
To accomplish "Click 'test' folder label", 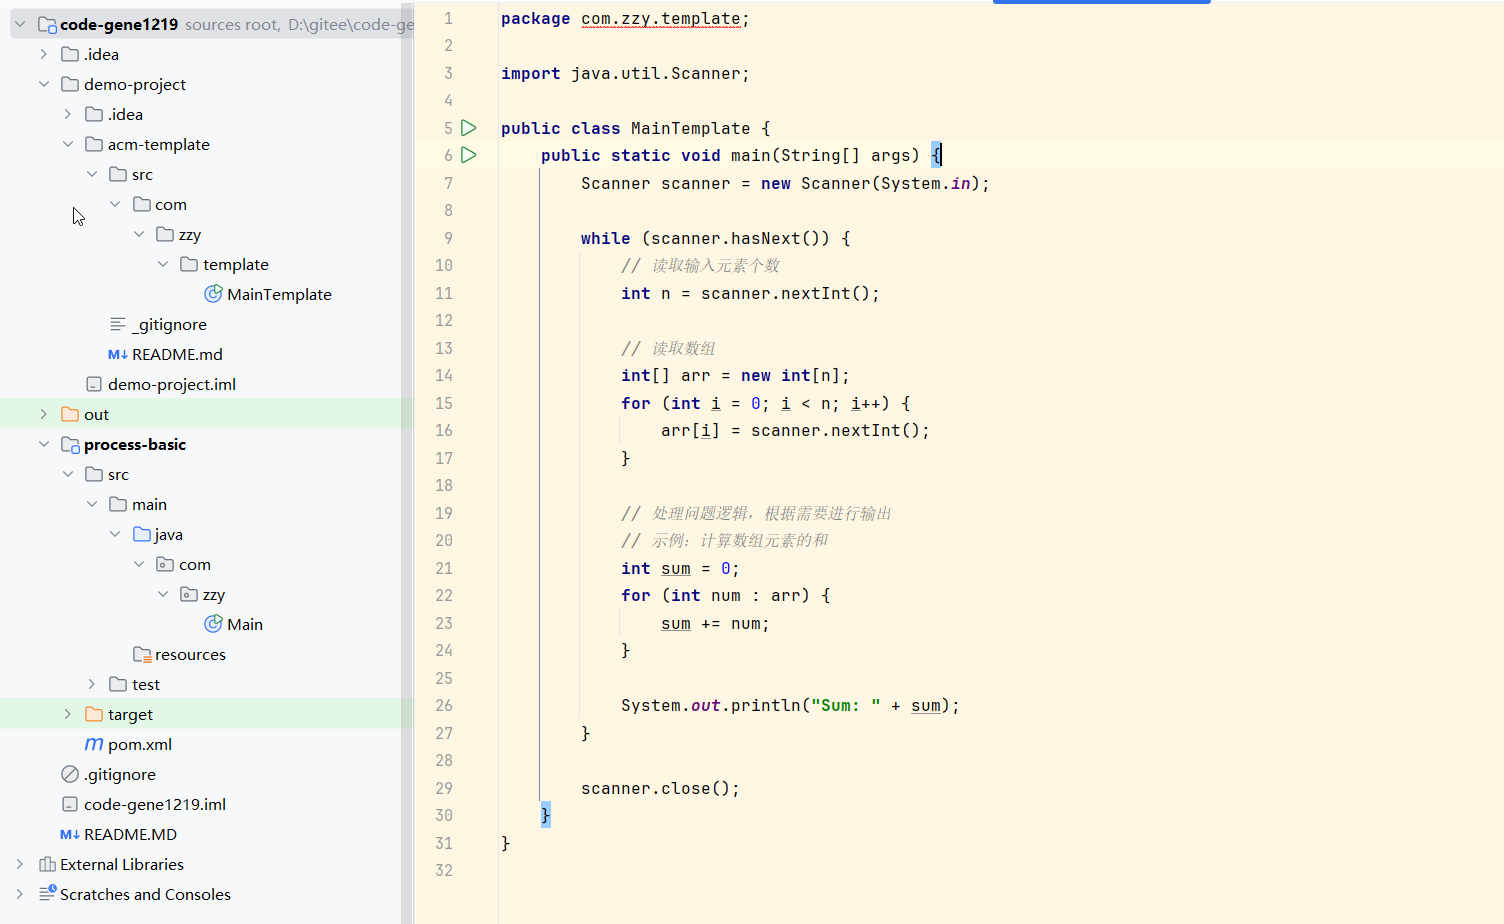I will click(146, 684).
